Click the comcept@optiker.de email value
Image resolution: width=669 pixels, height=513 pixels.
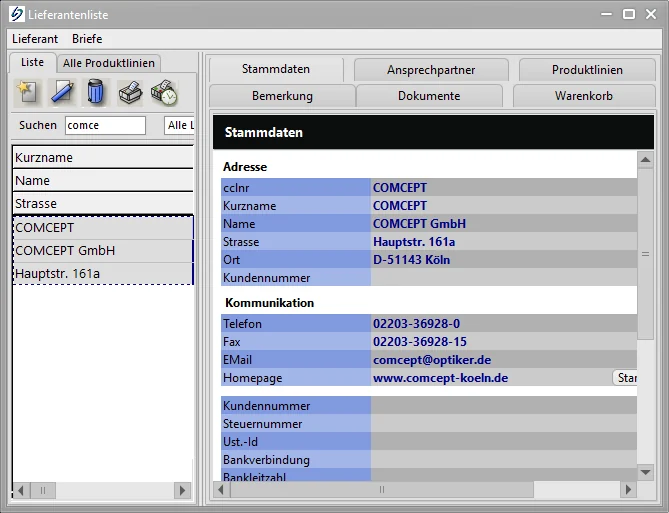(x=432, y=360)
